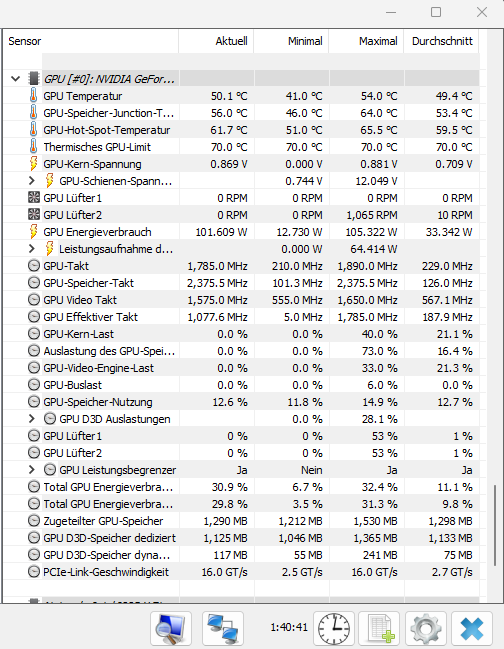Open sensor settings gear icon
This screenshot has width=504, height=649.
(x=426, y=628)
